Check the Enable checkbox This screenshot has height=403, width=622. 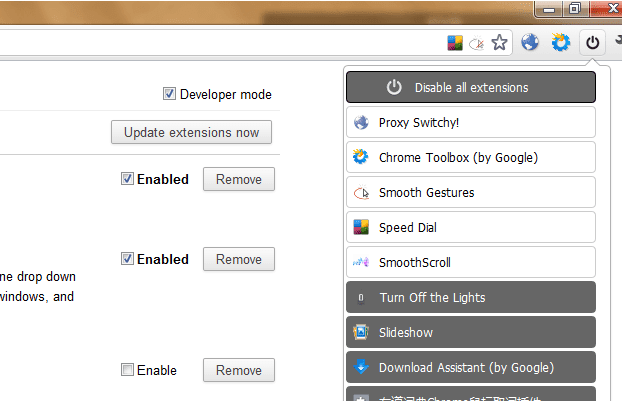pos(127,370)
